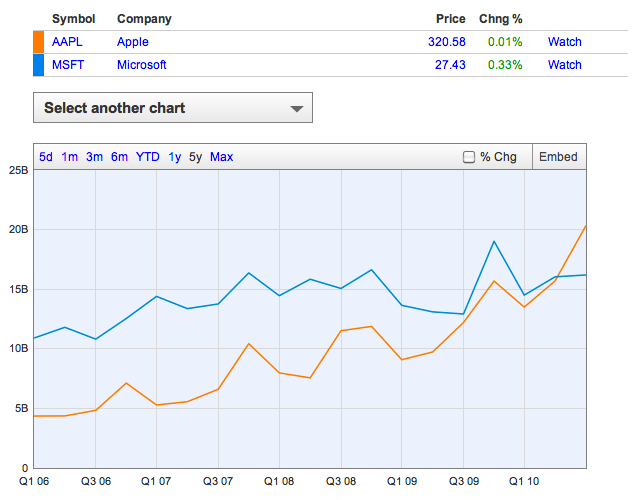Switch chart to 3m range
The width and height of the screenshot is (640, 500).
tap(94, 157)
